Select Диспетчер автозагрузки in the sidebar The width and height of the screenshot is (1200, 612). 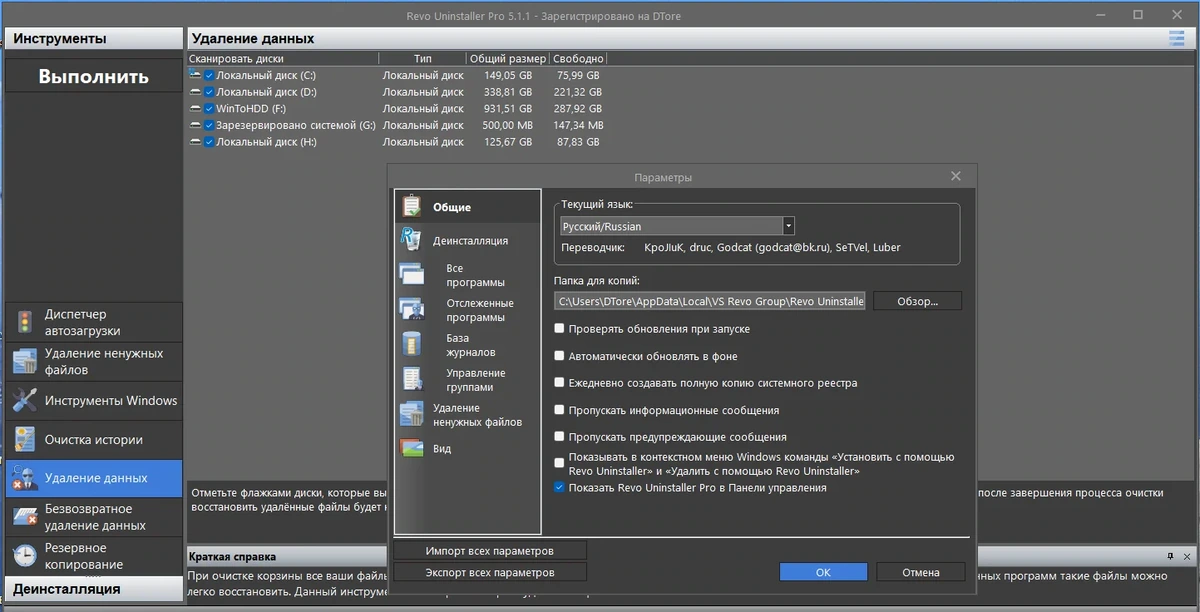click(94, 322)
